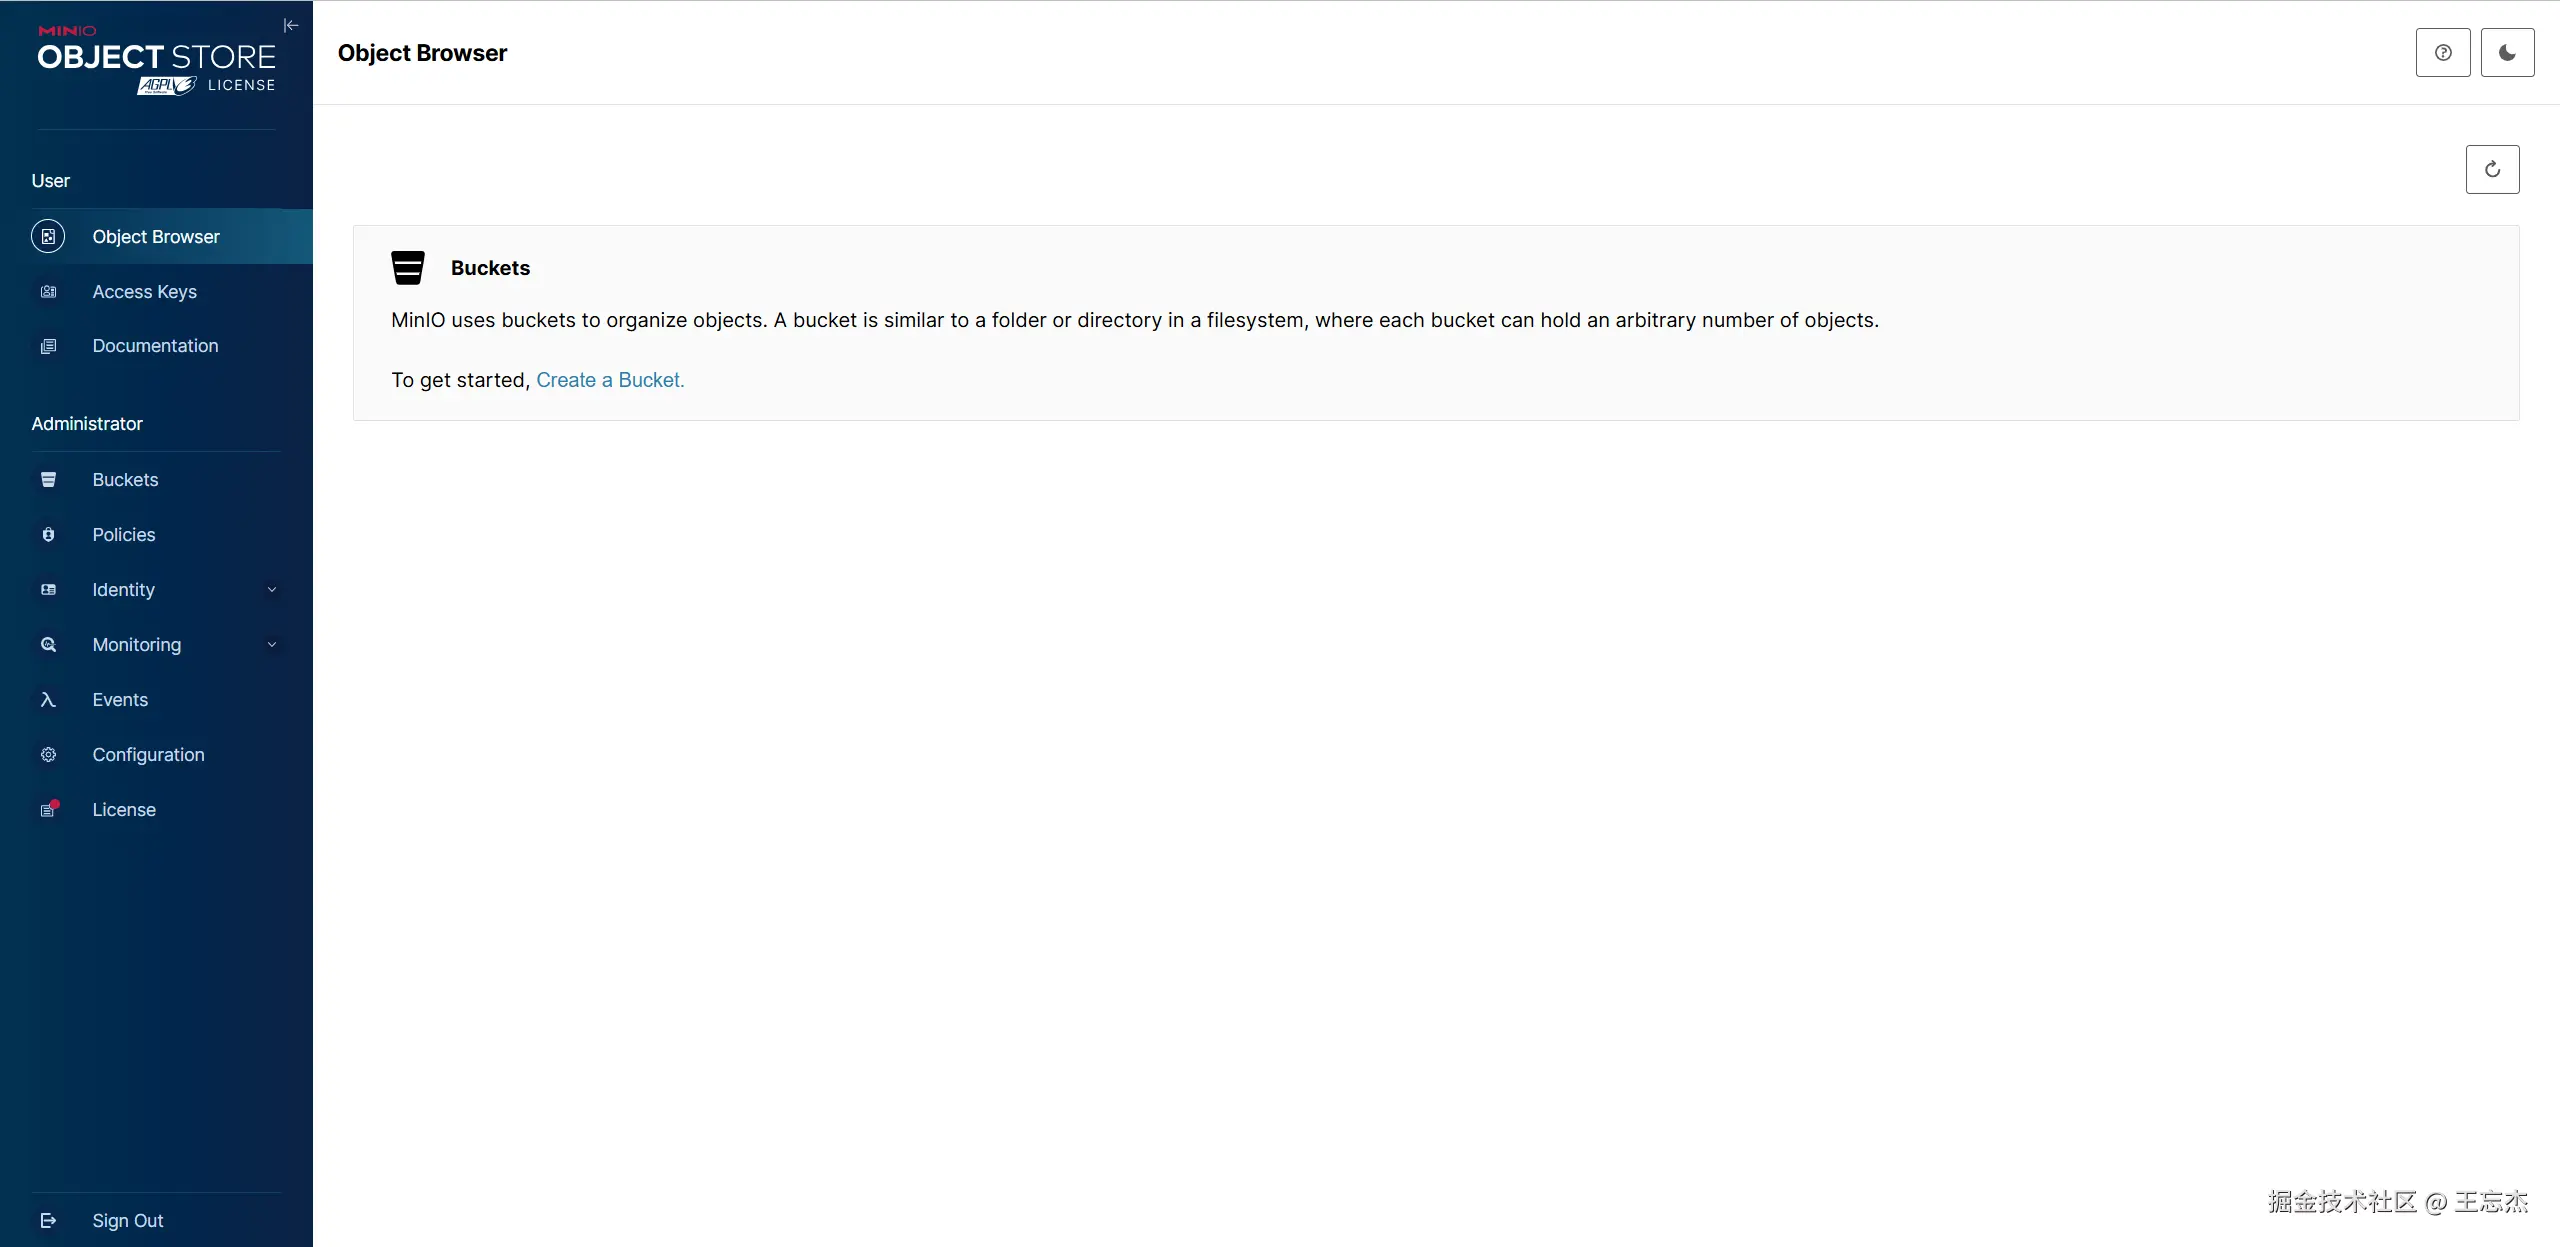Image resolution: width=2560 pixels, height=1247 pixels.
Task: Collapse the sidebar with arrow icon
Action: tap(291, 25)
